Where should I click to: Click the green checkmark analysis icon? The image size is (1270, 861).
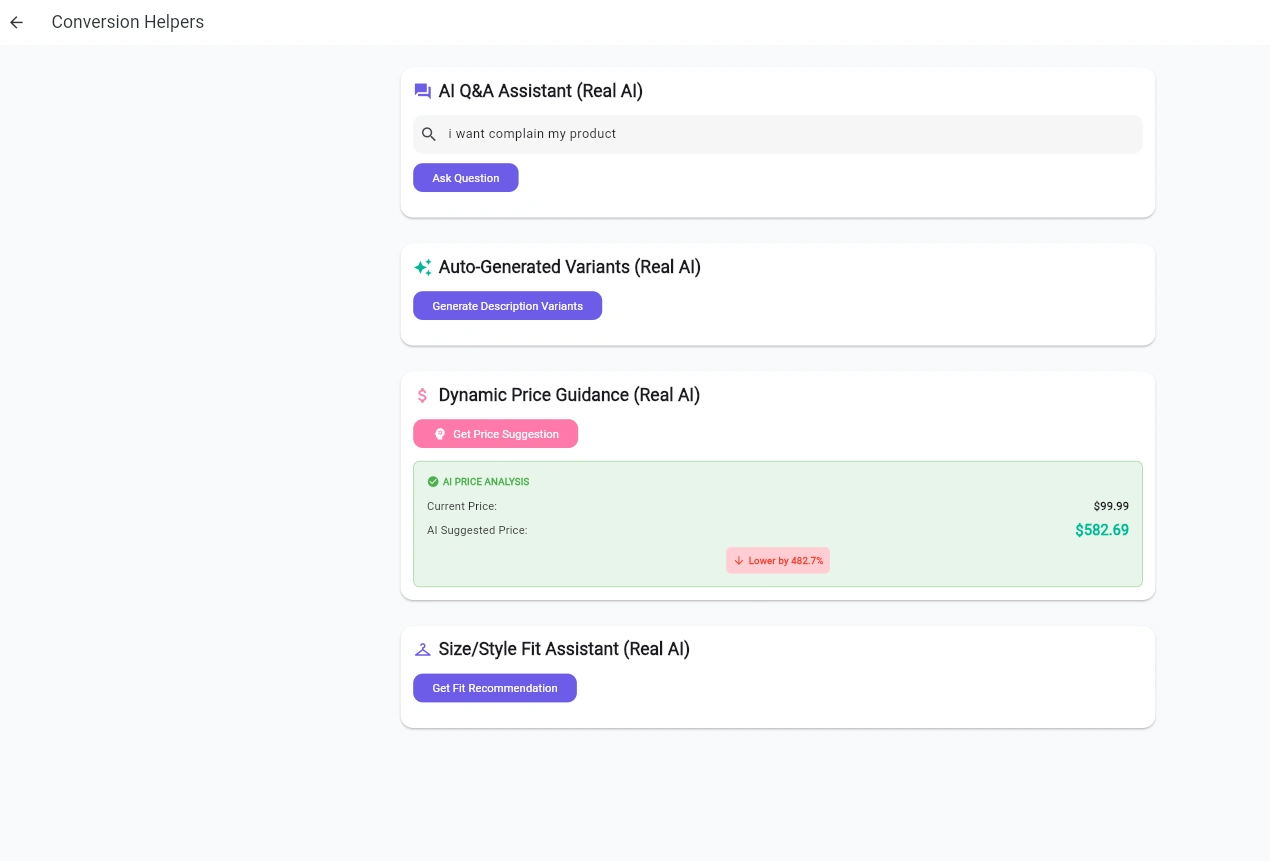click(x=433, y=482)
